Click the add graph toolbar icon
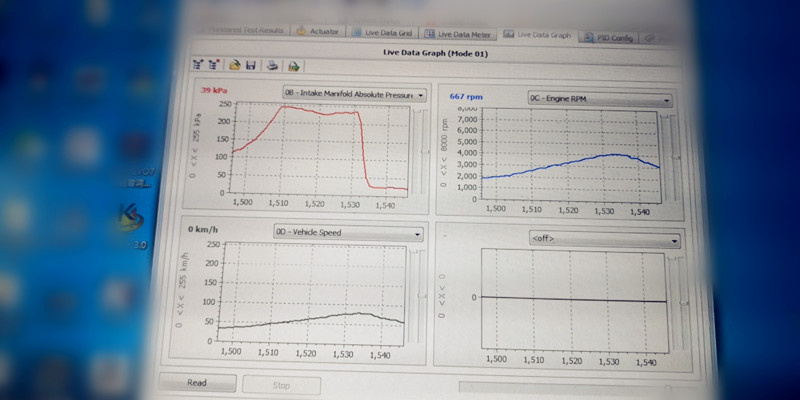This screenshot has height=400, width=800. click(x=198, y=65)
